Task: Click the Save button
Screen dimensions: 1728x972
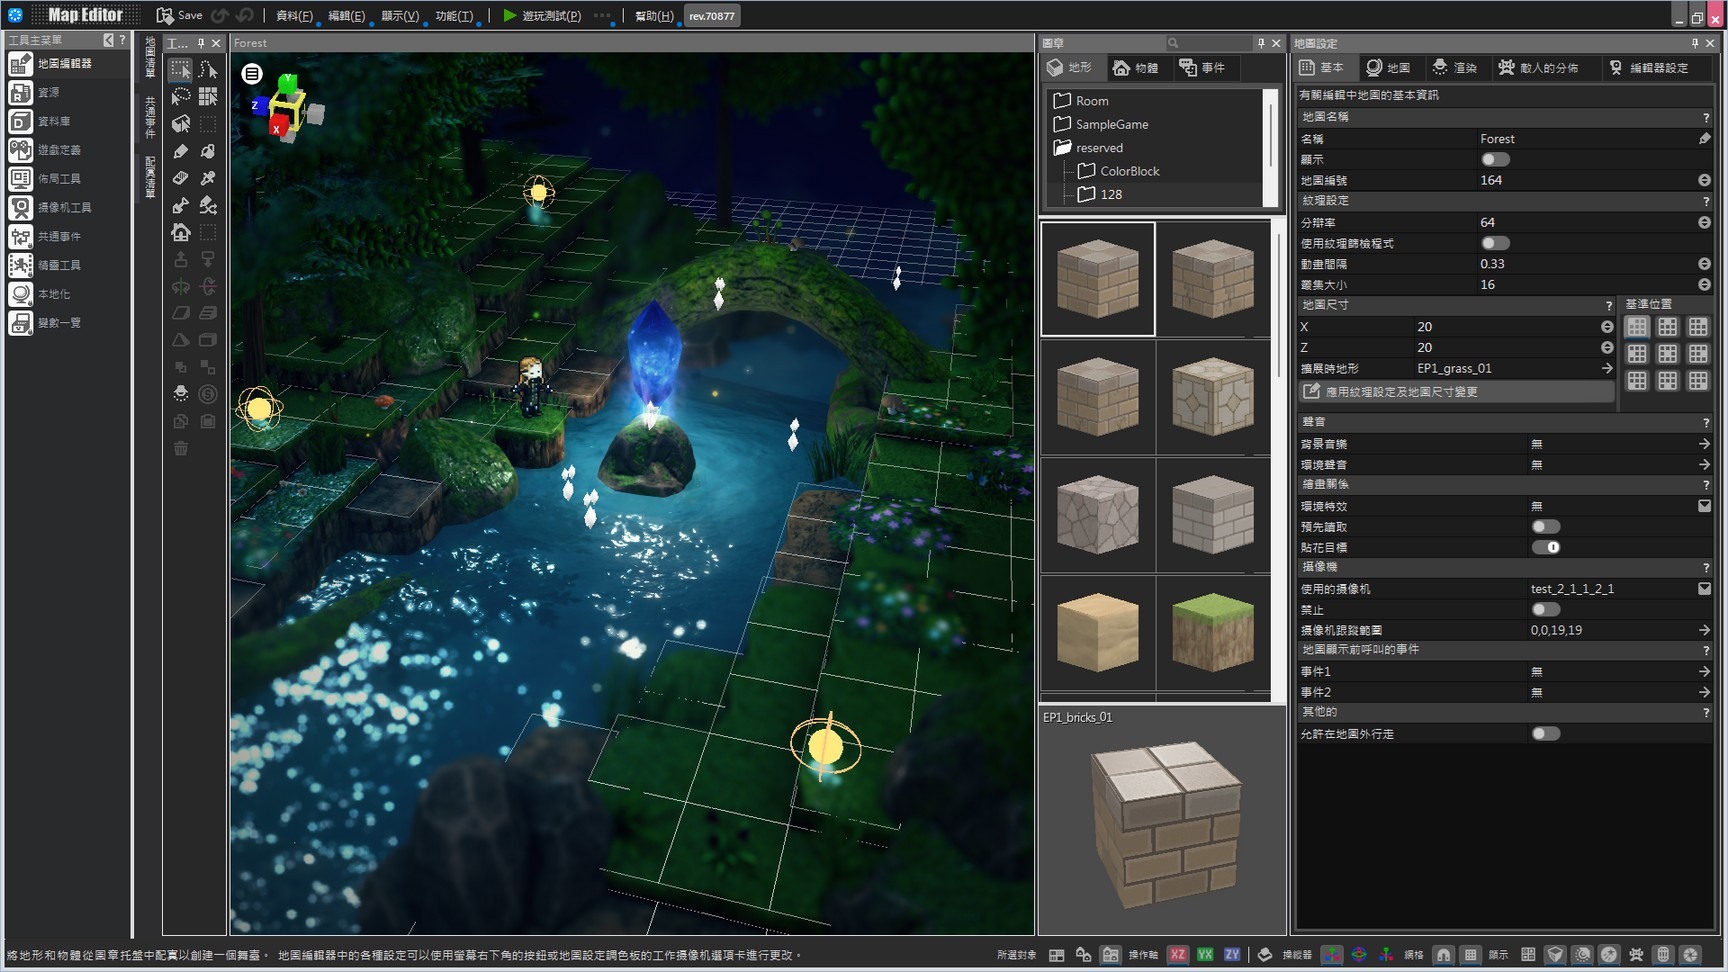Action: pos(180,16)
